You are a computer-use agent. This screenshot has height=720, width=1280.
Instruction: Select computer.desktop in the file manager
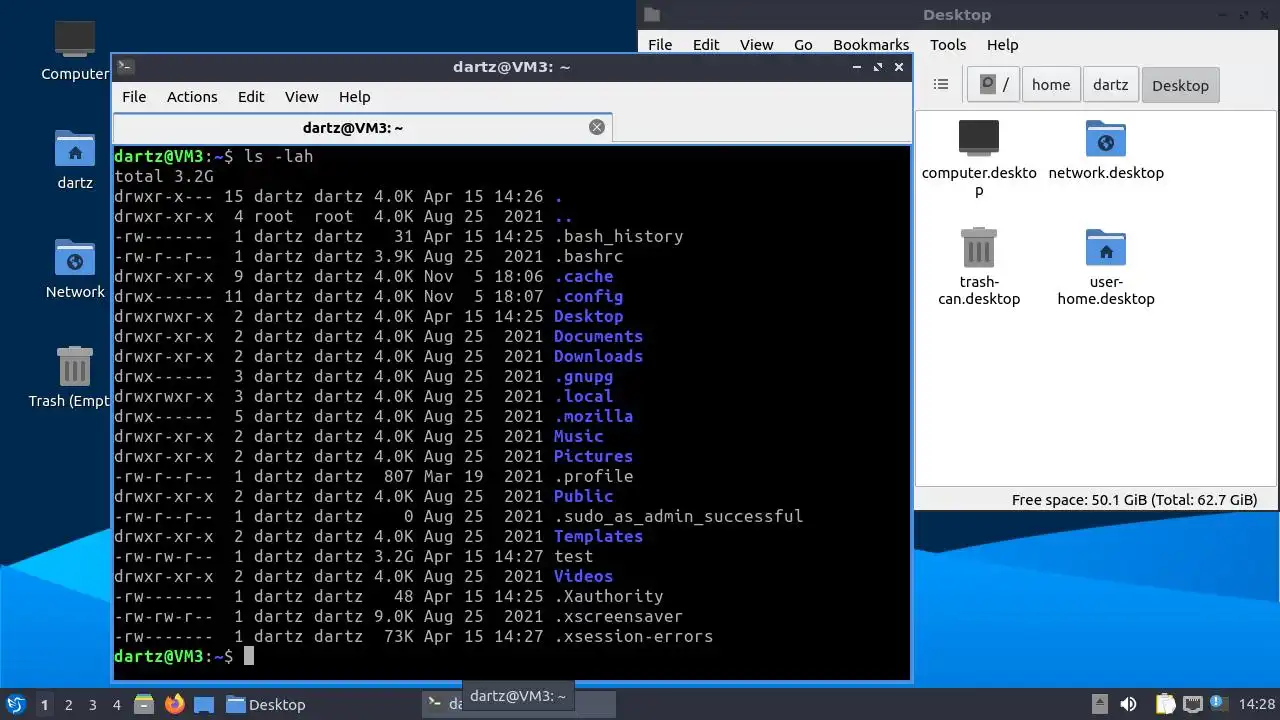pos(979,157)
